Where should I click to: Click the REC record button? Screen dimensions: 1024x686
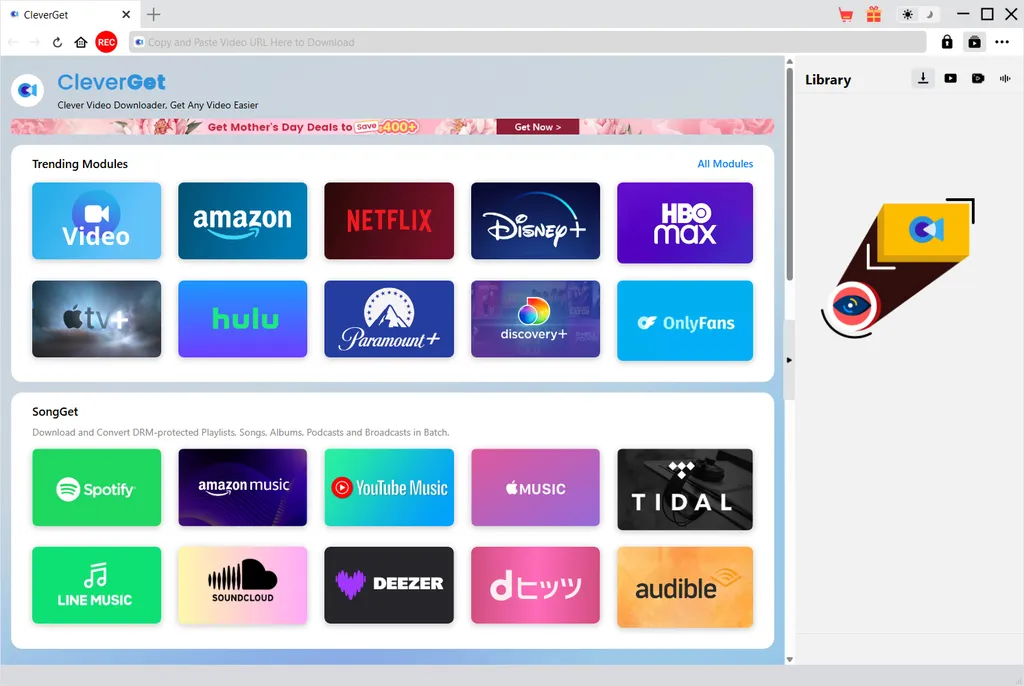pyautogui.click(x=106, y=42)
